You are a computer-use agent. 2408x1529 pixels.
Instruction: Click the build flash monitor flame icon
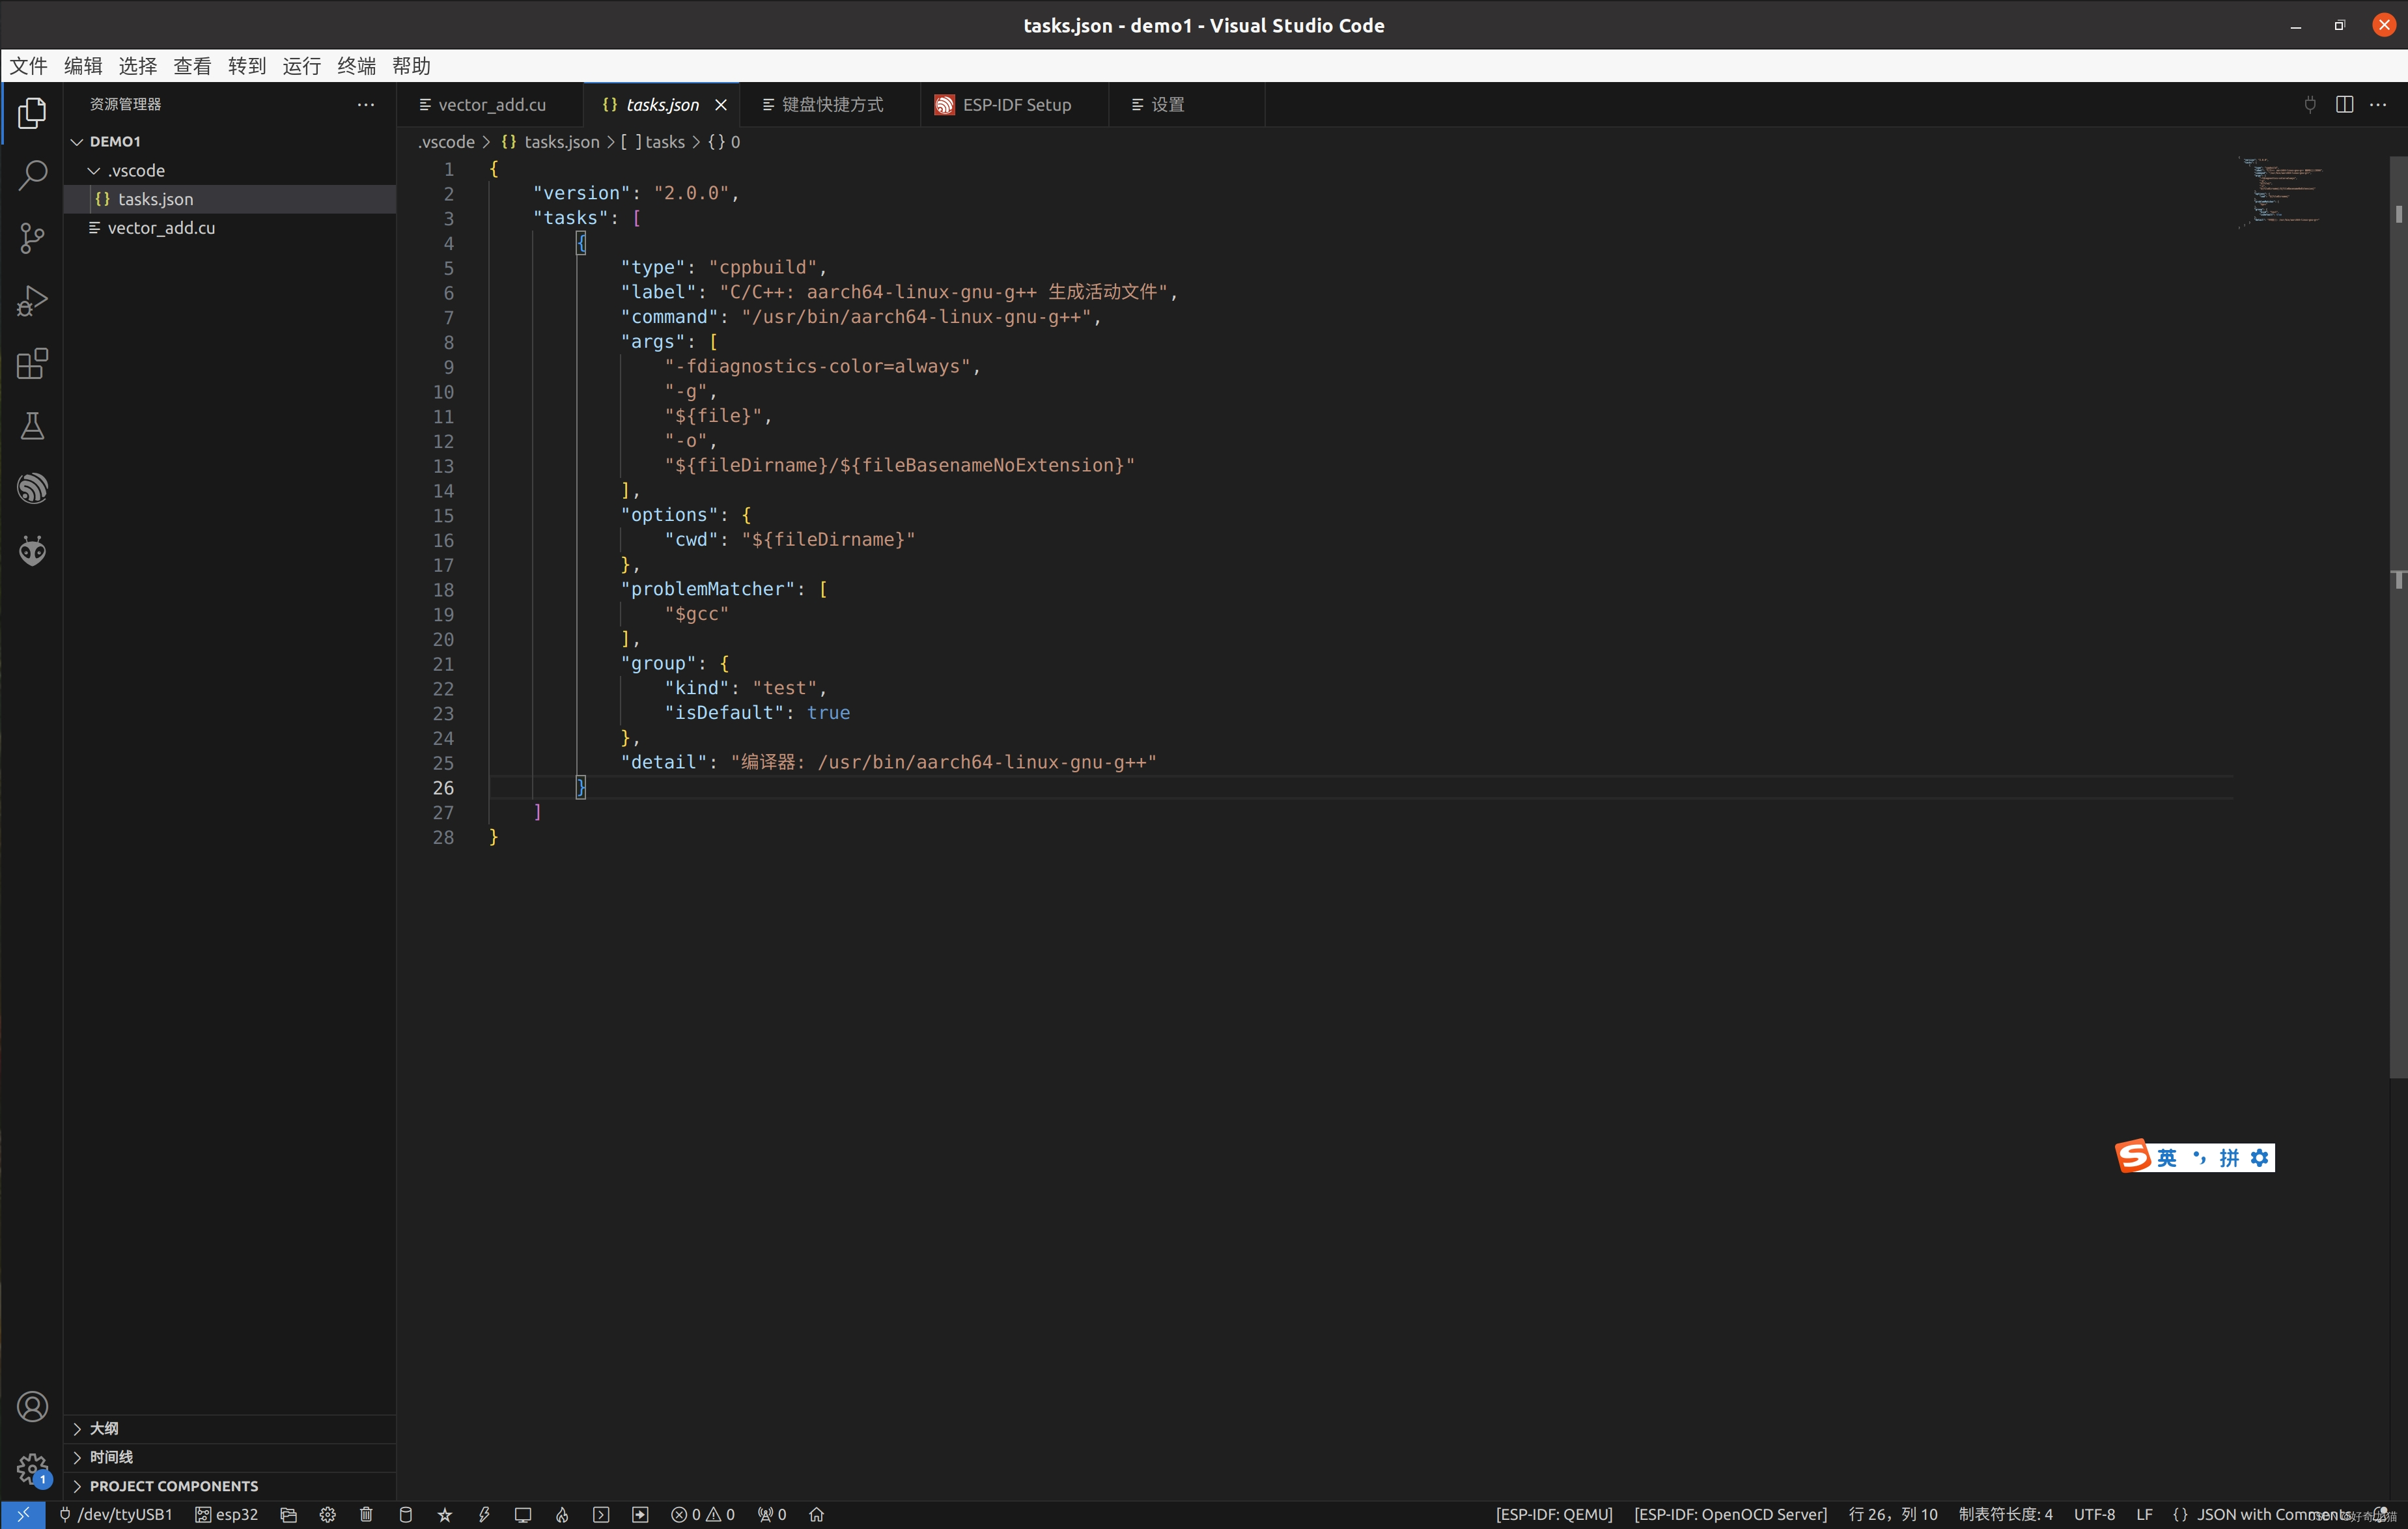(562, 1514)
